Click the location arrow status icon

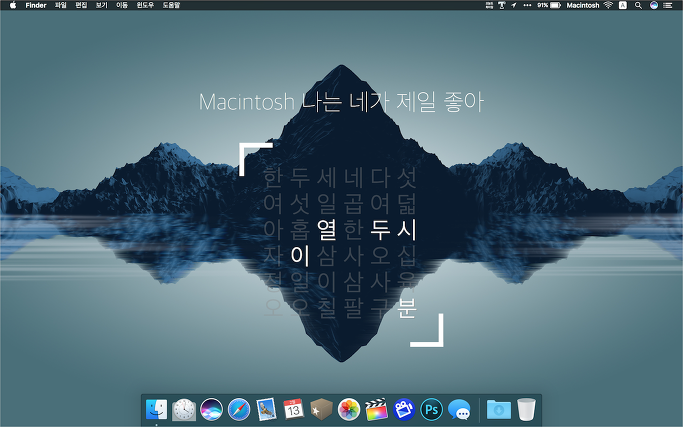pos(514,5)
